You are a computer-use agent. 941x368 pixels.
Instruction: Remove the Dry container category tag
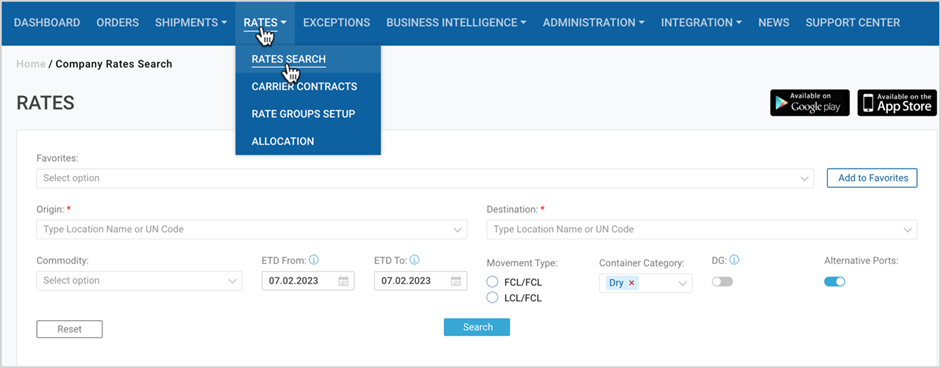click(x=631, y=283)
